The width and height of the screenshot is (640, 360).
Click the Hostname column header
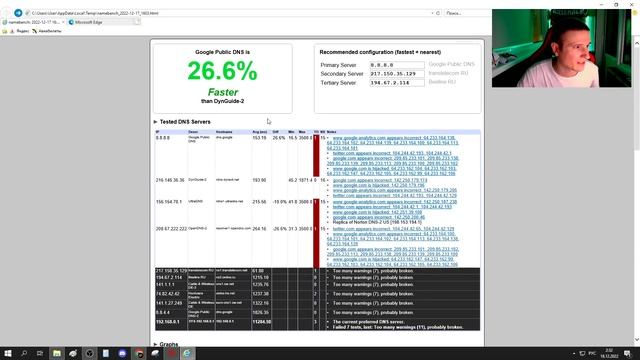pos(224,132)
